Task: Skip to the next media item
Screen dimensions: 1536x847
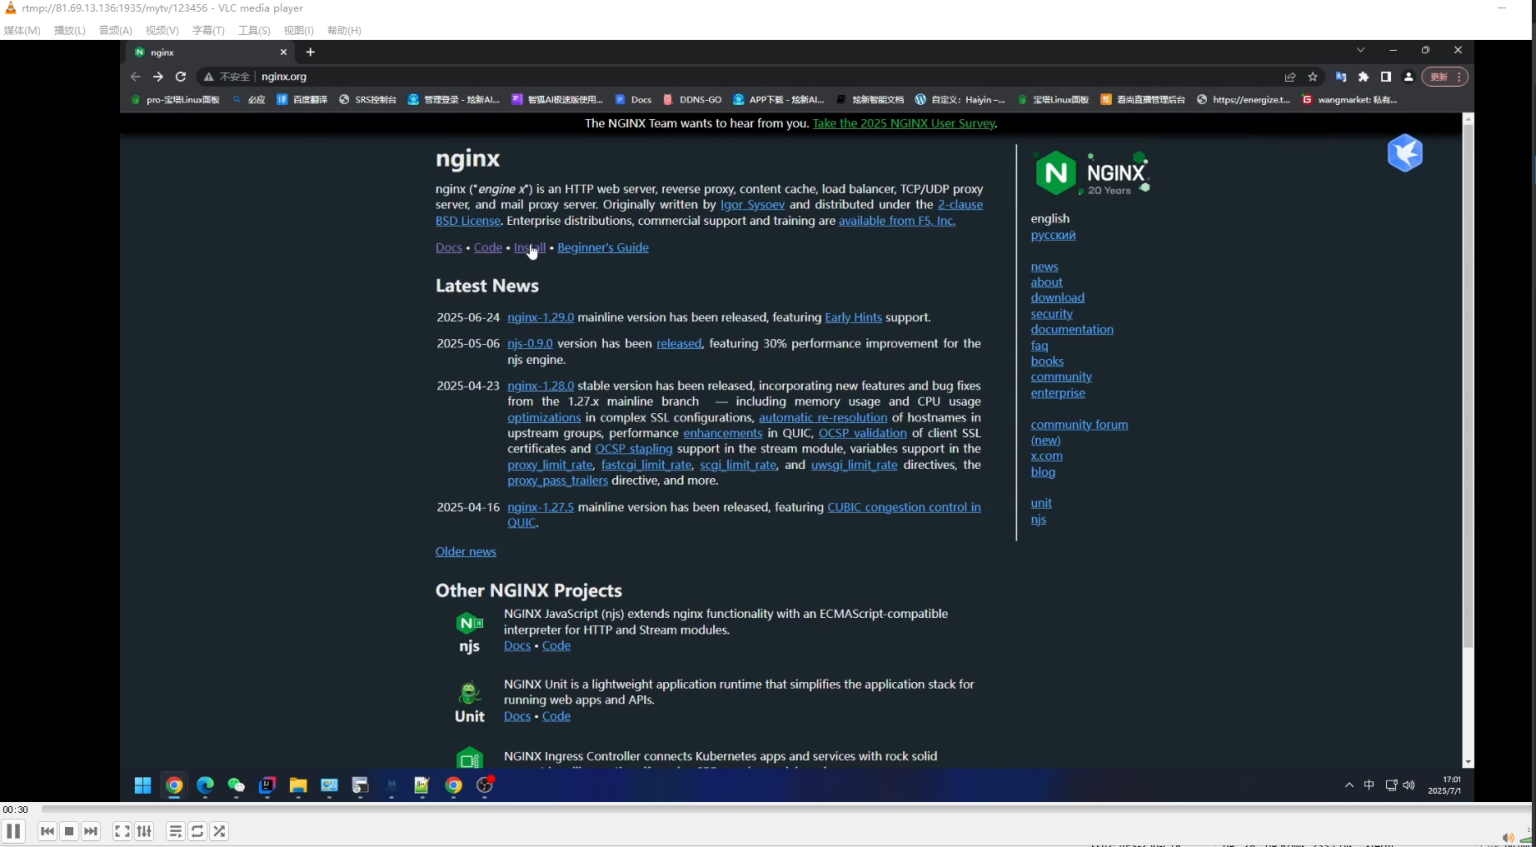Action: (x=91, y=831)
